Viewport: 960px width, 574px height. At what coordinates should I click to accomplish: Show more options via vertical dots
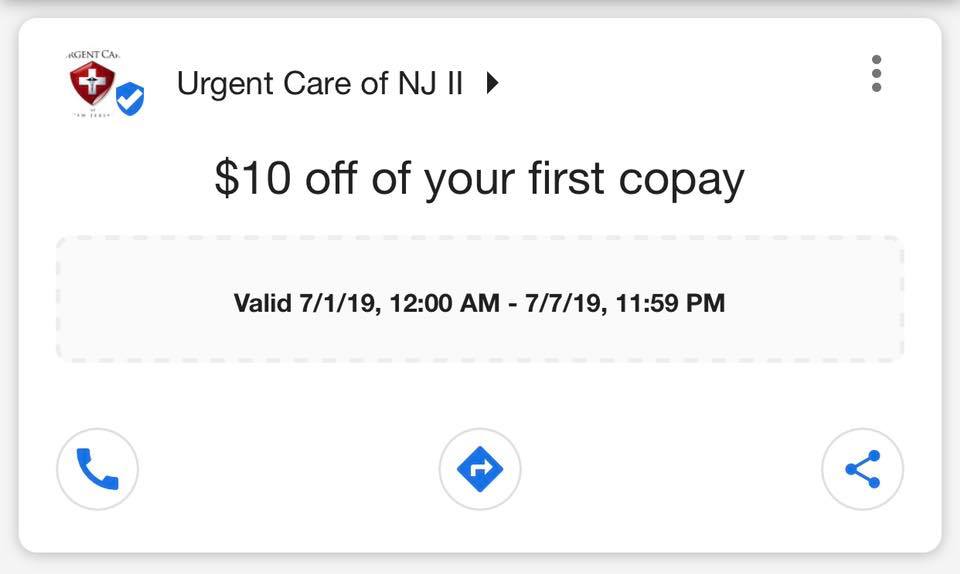click(x=877, y=73)
